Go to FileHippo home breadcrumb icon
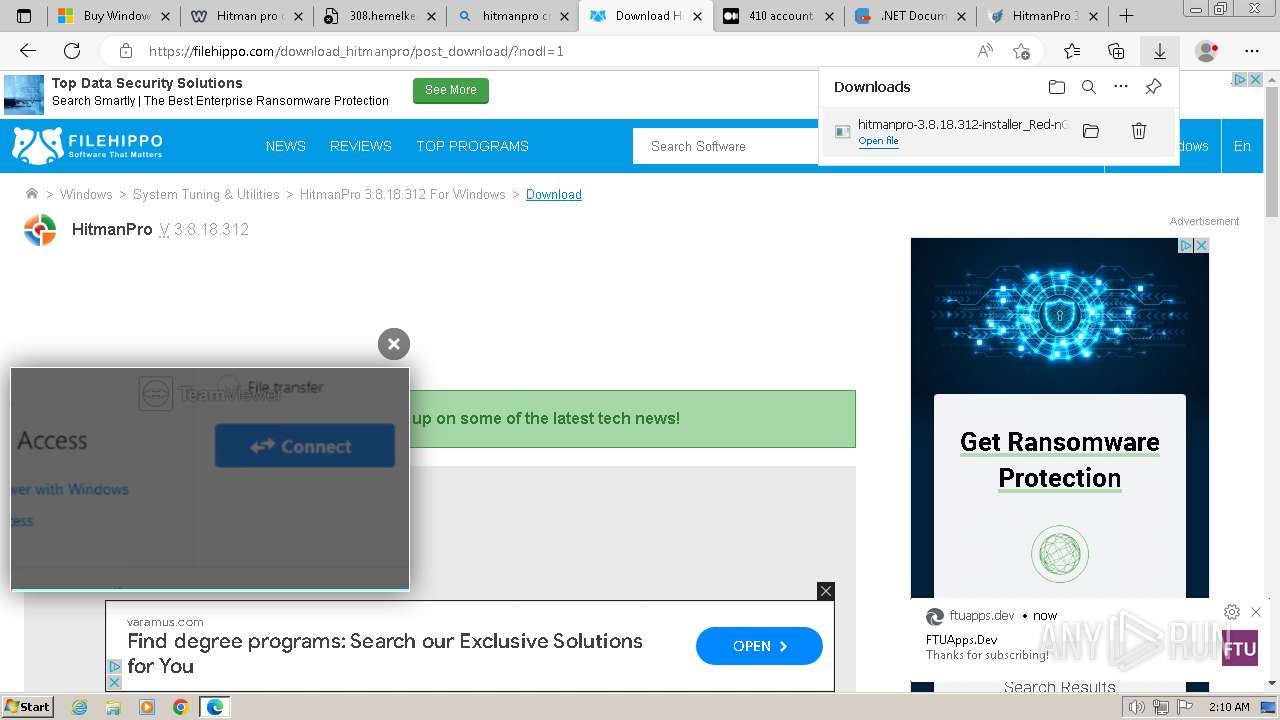Viewport: 1280px width, 720px height. pyautogui.click(x=32, y=194)
